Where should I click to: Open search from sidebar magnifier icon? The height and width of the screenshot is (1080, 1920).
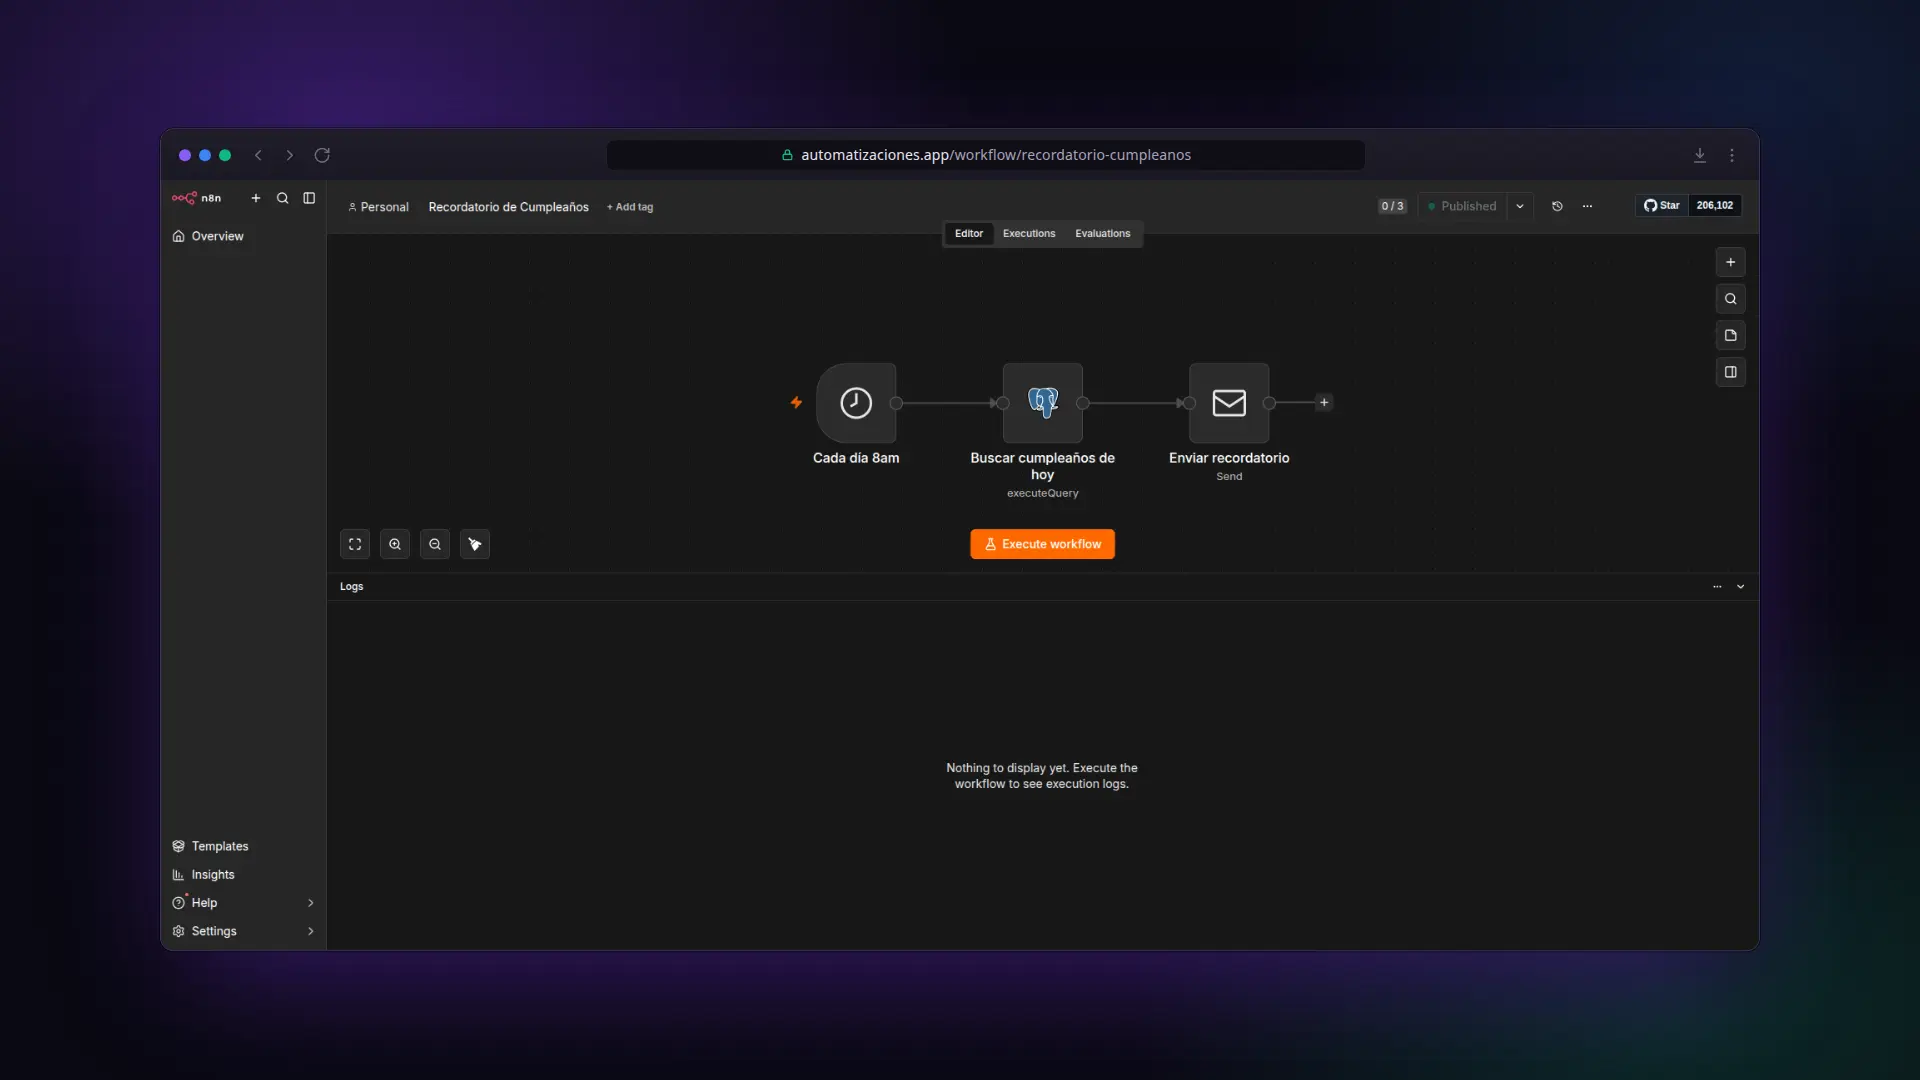point(283,198)
